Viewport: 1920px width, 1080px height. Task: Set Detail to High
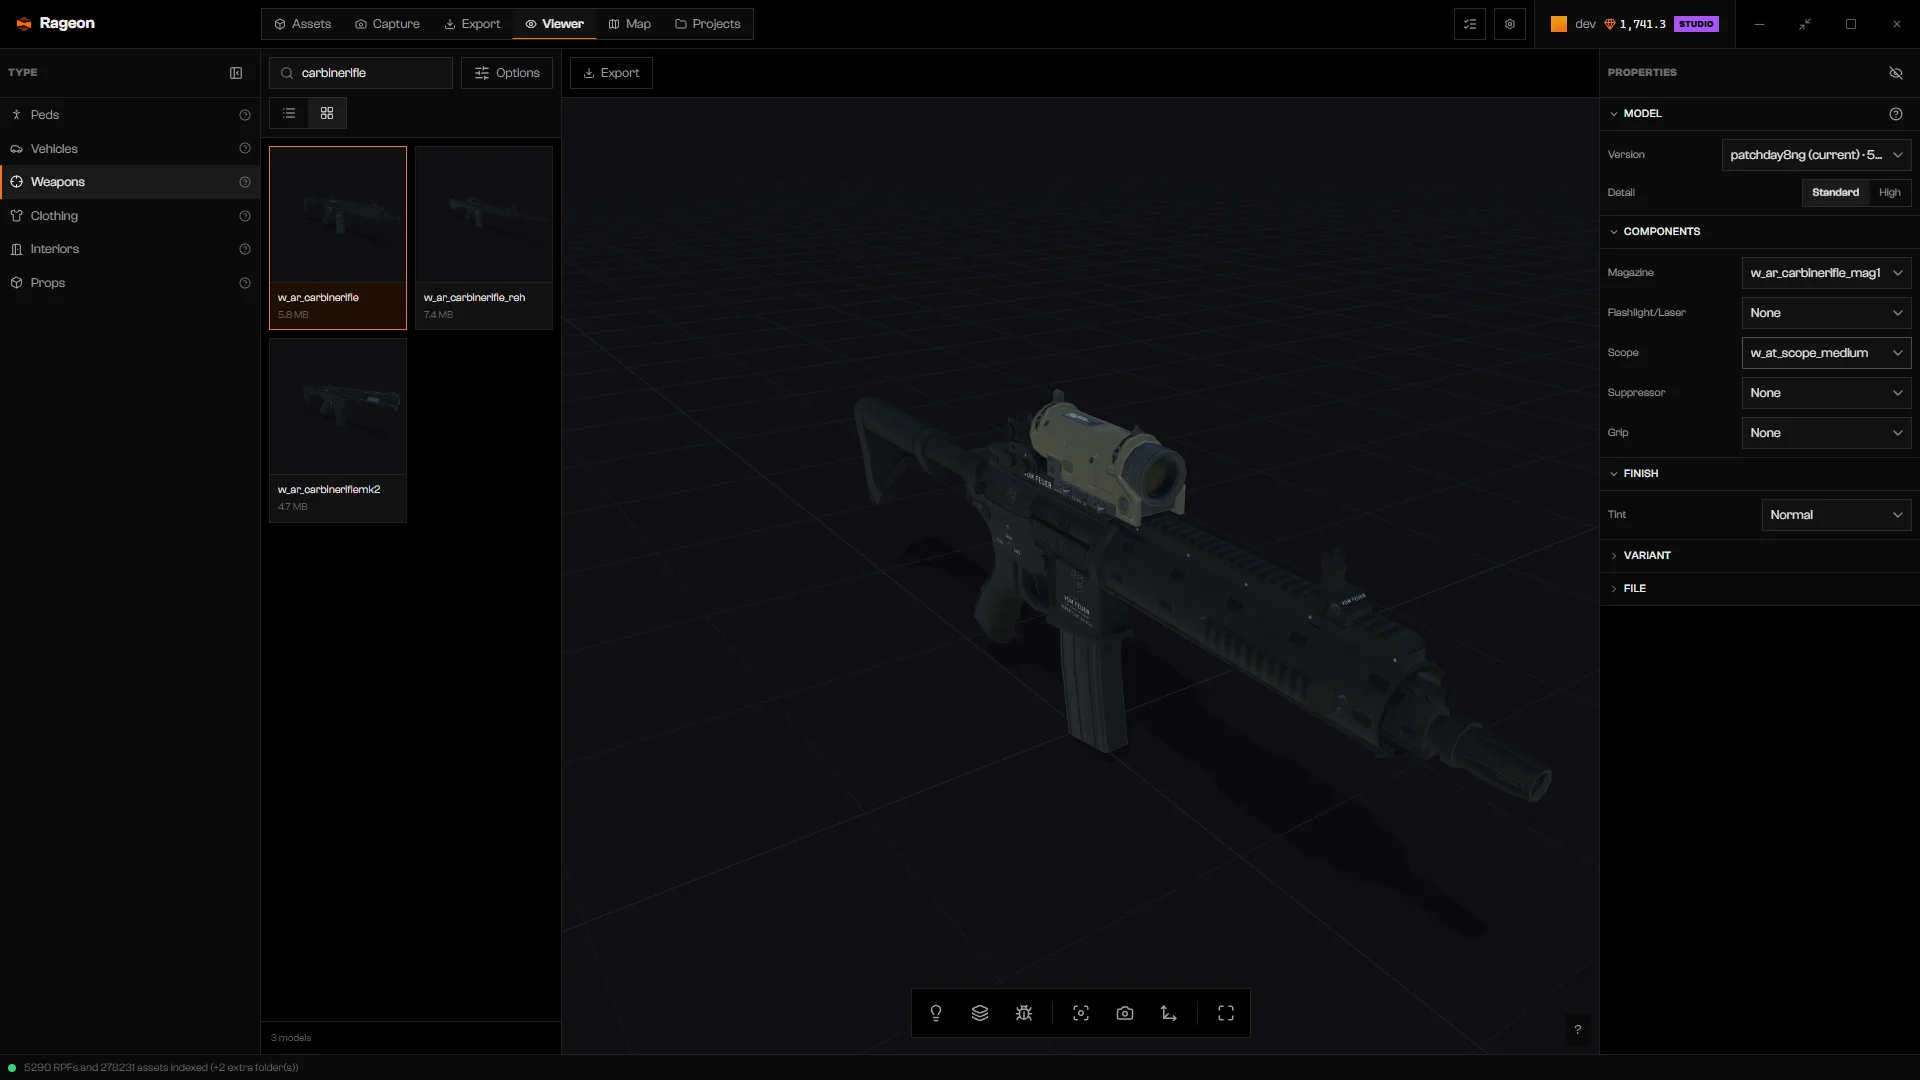(x=1890, y=193)
